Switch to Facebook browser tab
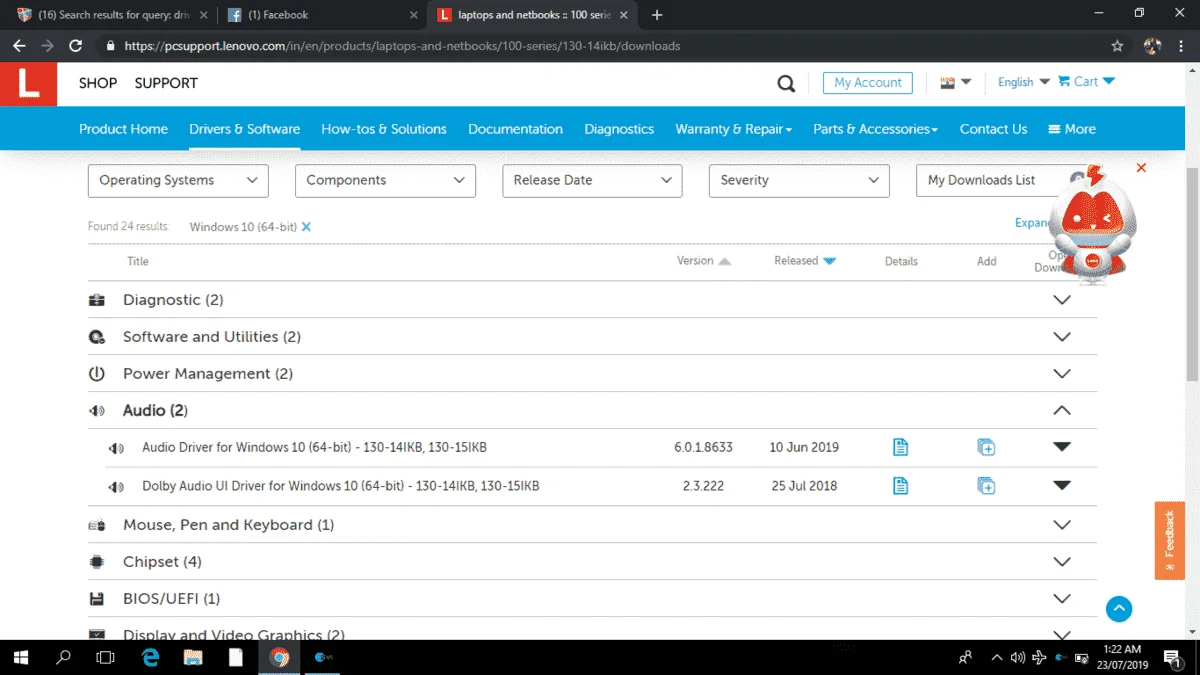This screenshot has width=1200, height=675. coord(323,15)
